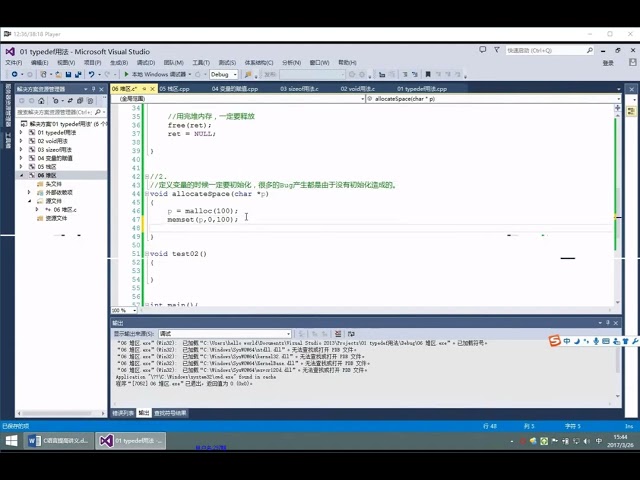Screen dimensions: 640x480
Task: Click the Sogou microphone voice input icon
Action: pos(596,341)
